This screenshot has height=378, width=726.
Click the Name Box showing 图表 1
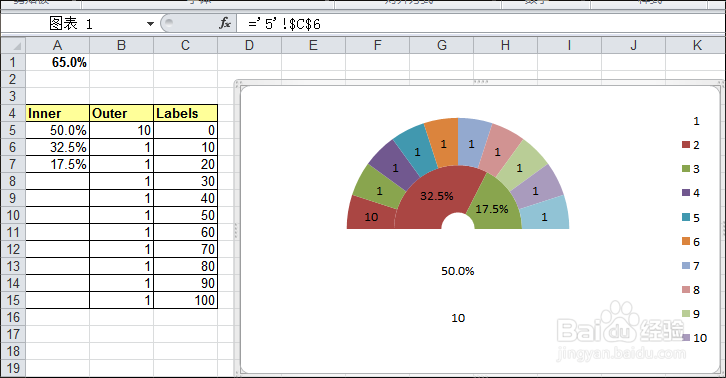pos(72,24)
